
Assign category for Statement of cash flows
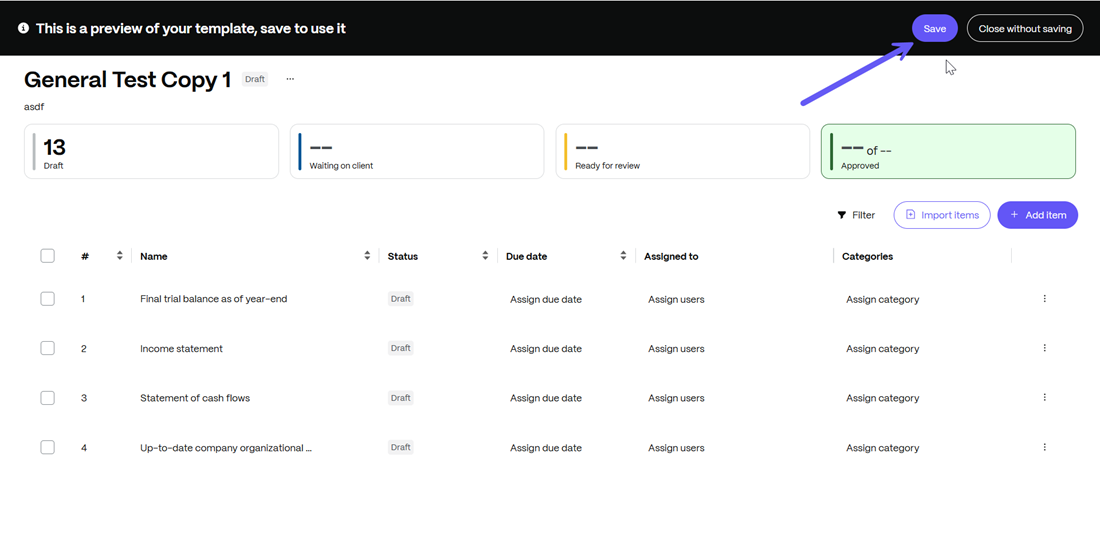tap(883, 398)
